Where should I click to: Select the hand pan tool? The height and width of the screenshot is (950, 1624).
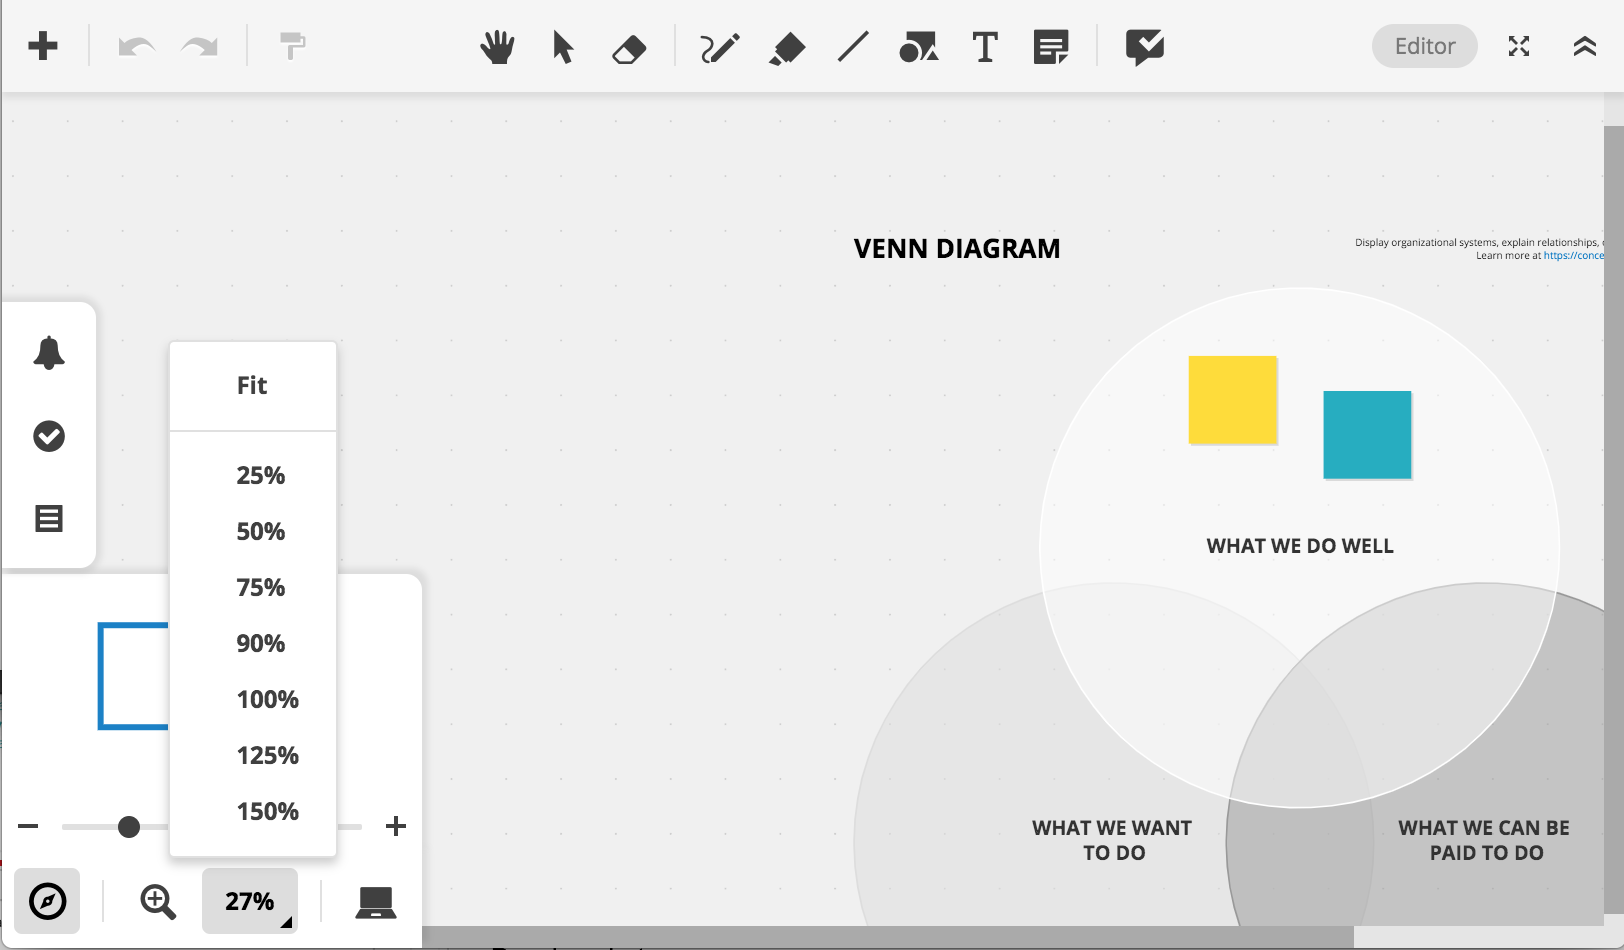tap(497, 47)
